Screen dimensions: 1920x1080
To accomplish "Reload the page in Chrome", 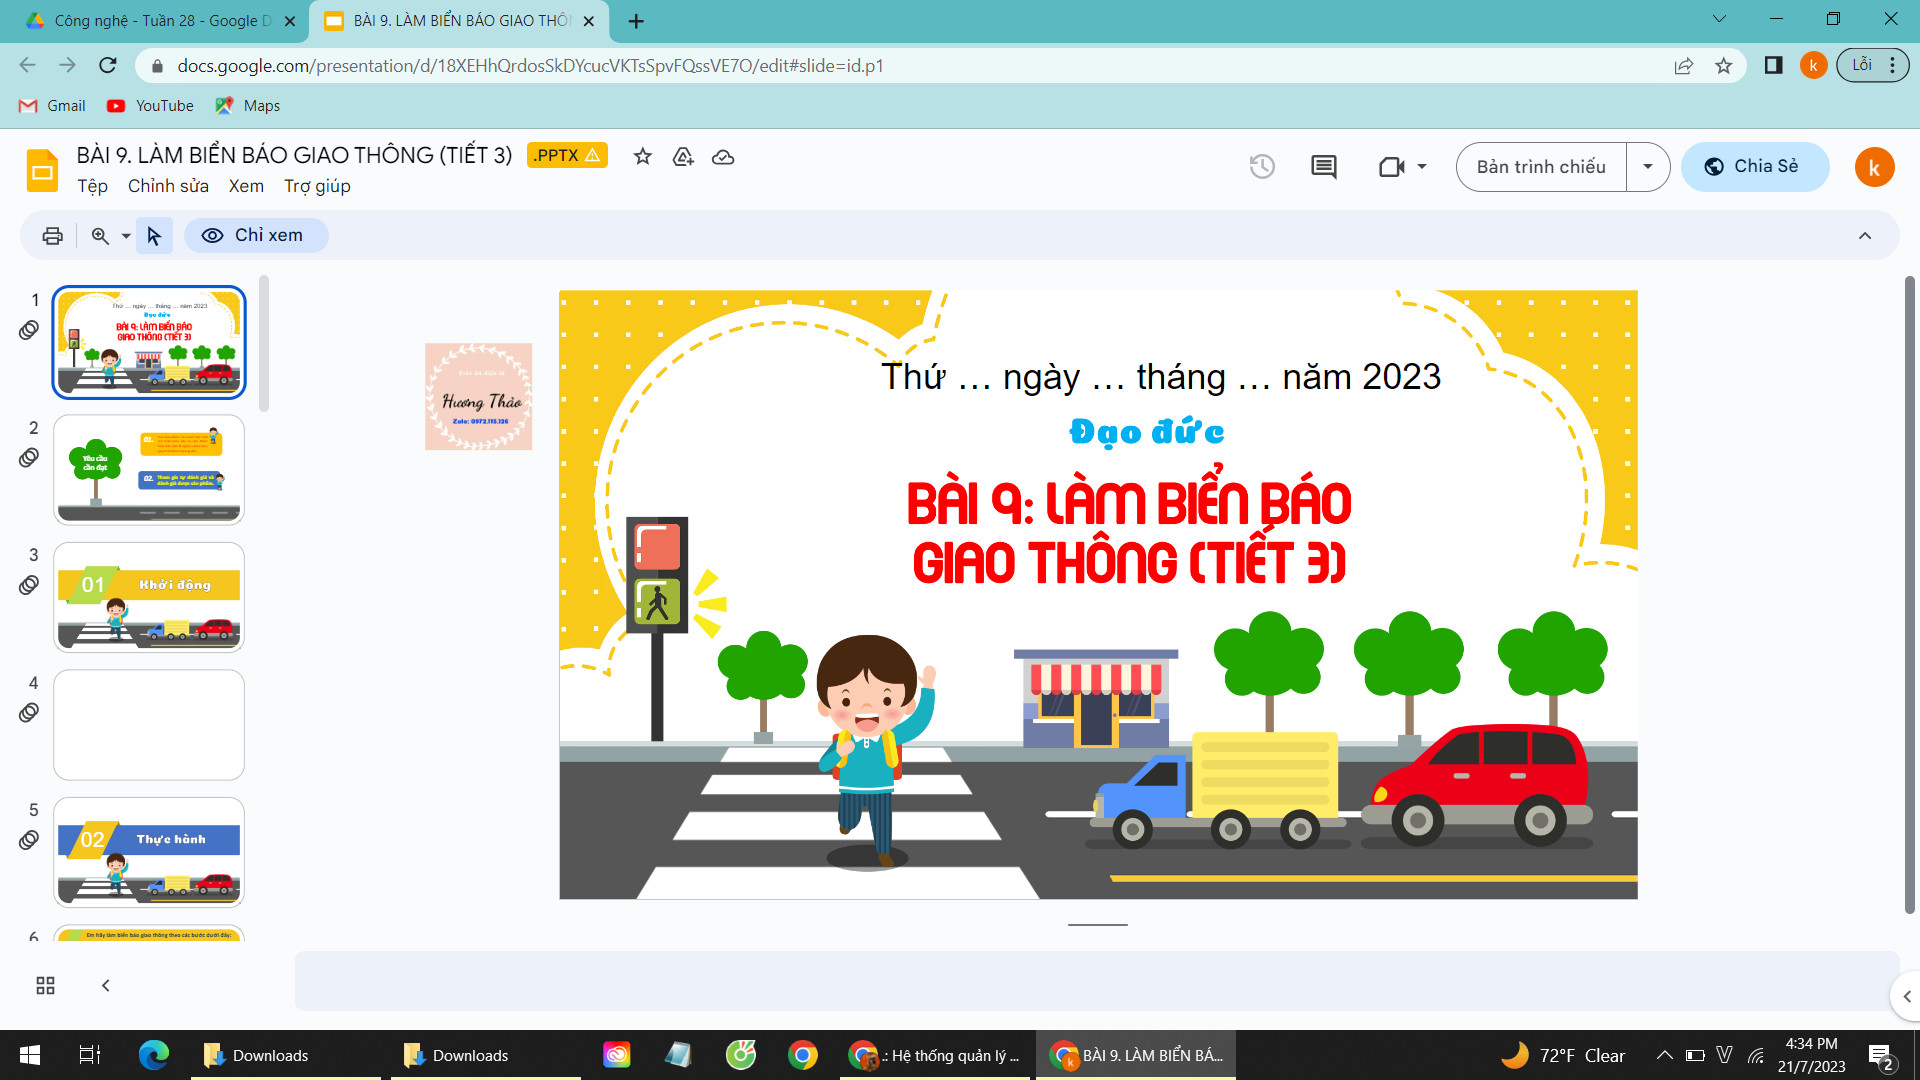I will click(108, 65).
